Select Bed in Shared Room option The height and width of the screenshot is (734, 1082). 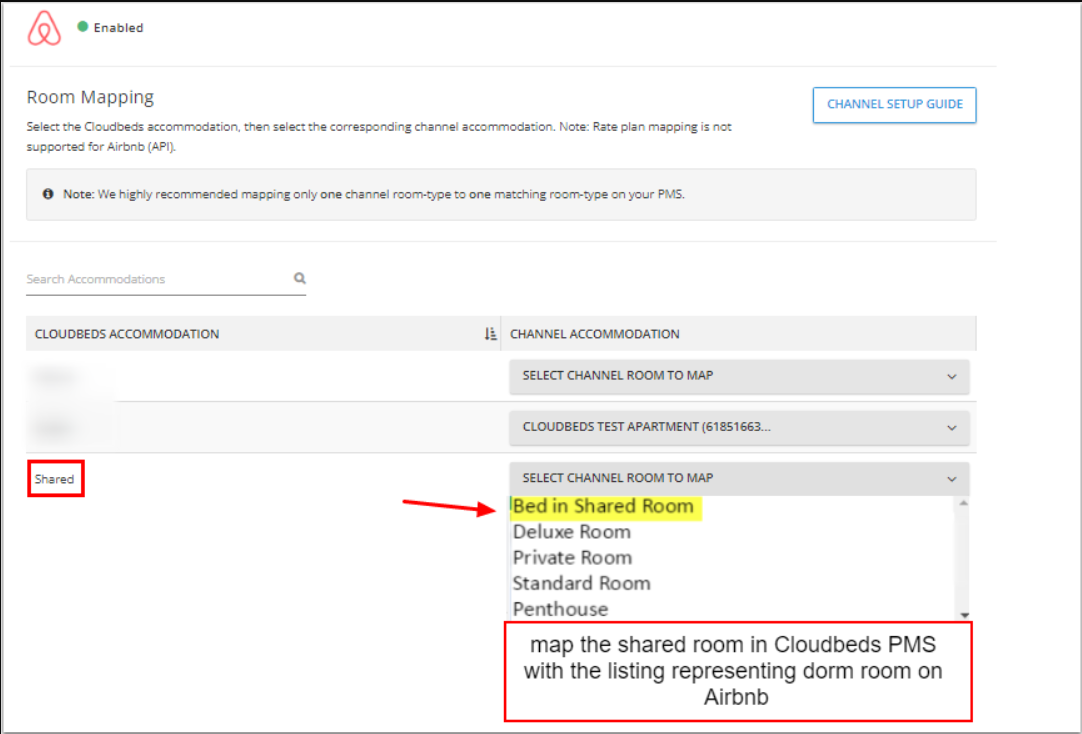(x=603, y=507)
